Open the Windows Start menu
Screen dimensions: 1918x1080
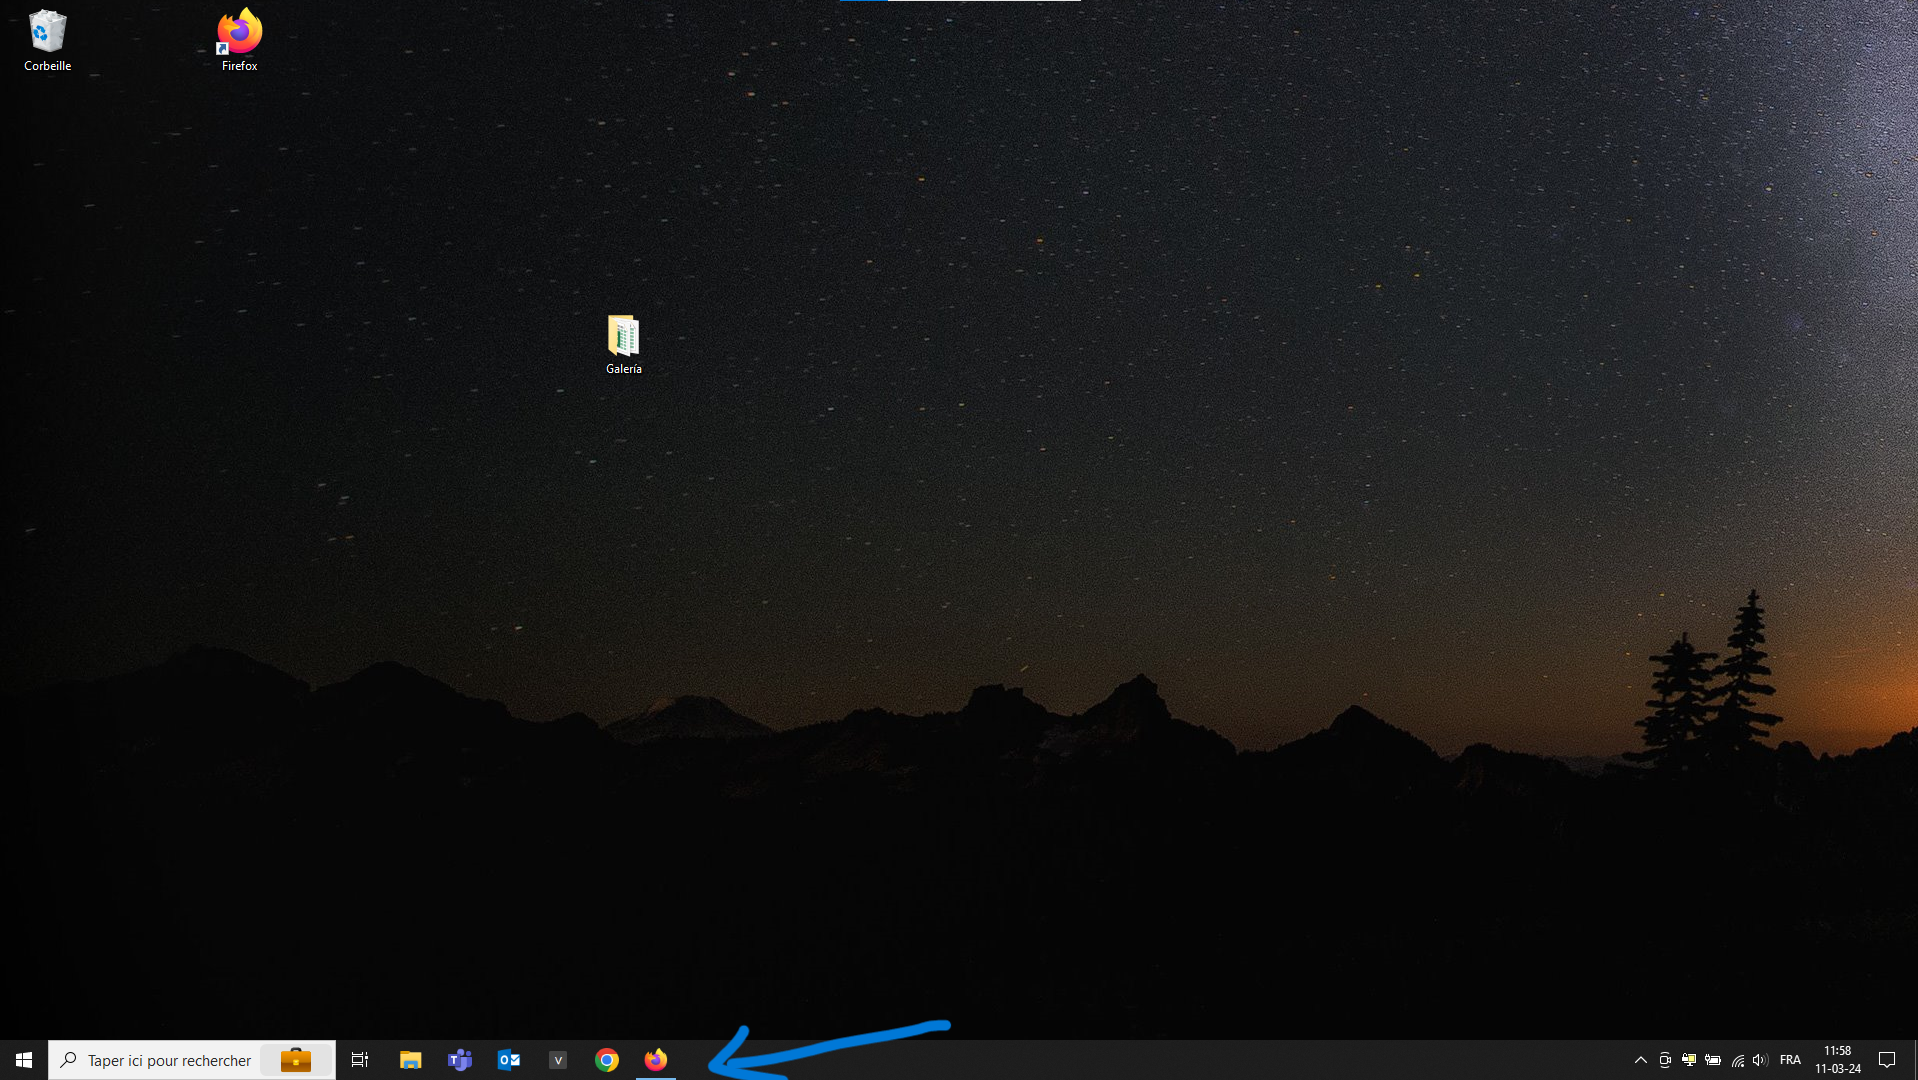[x=24, y=1060]
